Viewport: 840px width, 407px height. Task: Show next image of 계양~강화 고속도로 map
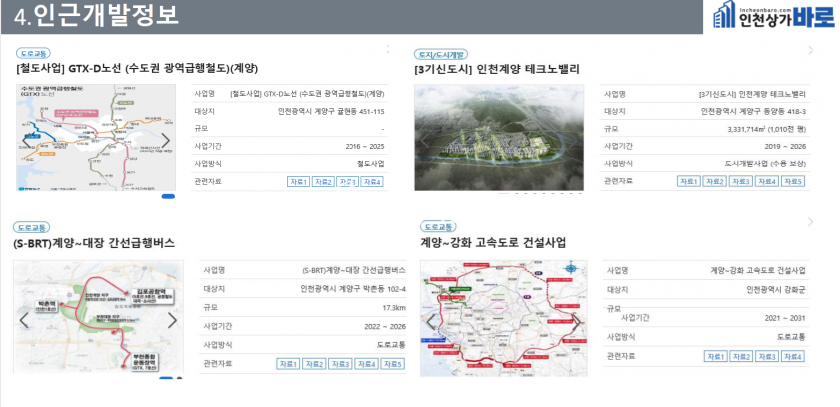click(577, 320)
